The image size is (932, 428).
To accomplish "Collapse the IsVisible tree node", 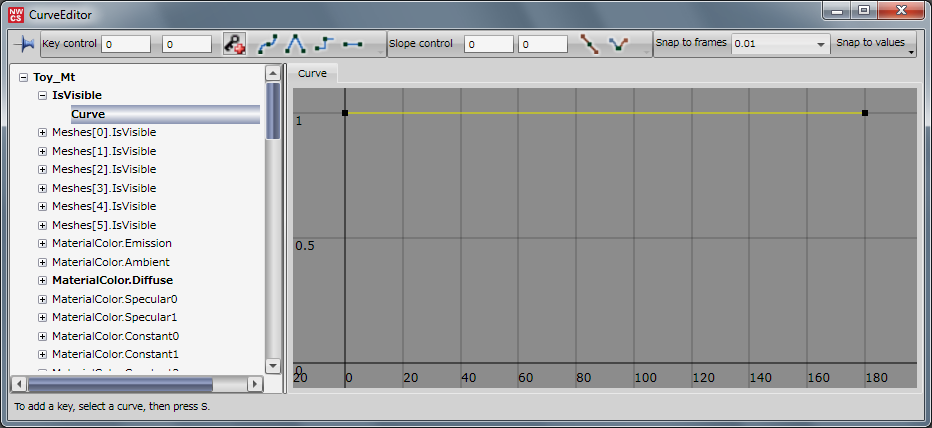I will pyautogui.click(x=42, y=96).
